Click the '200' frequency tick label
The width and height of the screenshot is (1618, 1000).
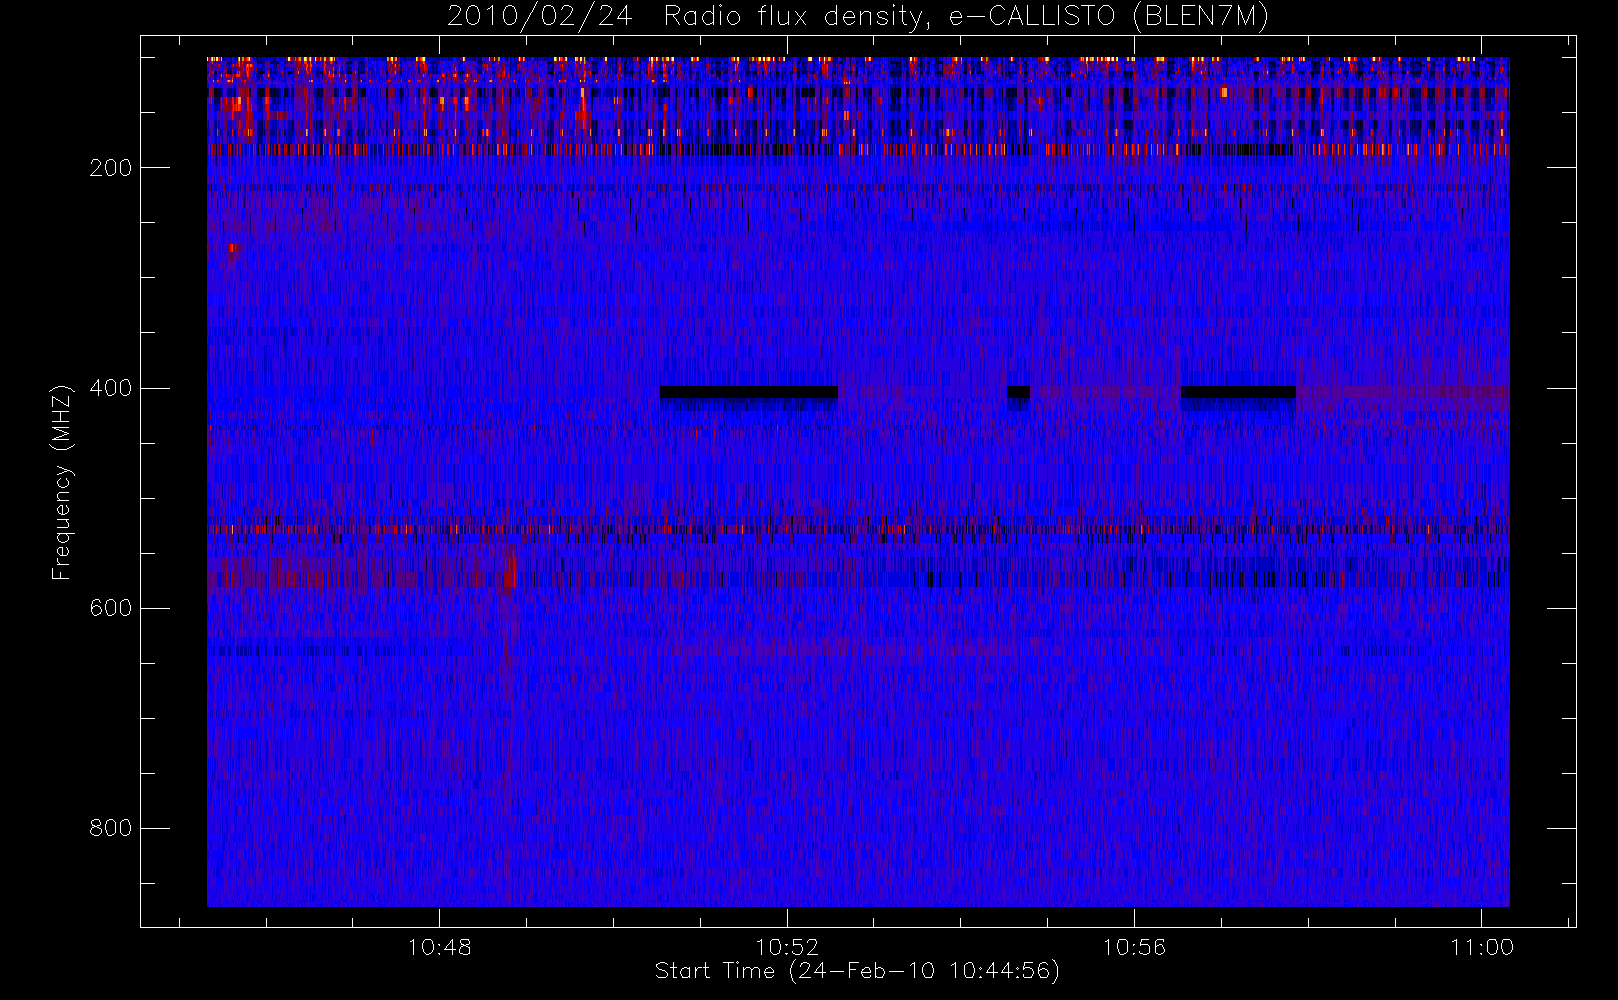[111, 168]
